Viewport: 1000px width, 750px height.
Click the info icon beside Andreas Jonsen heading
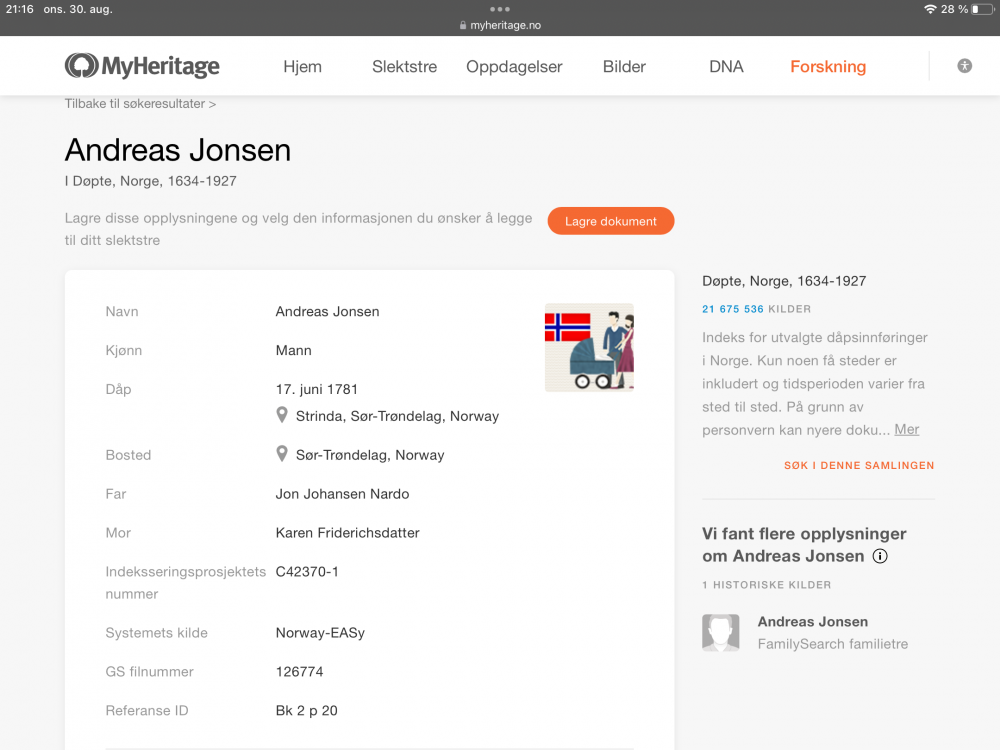[x=880, y=556]
